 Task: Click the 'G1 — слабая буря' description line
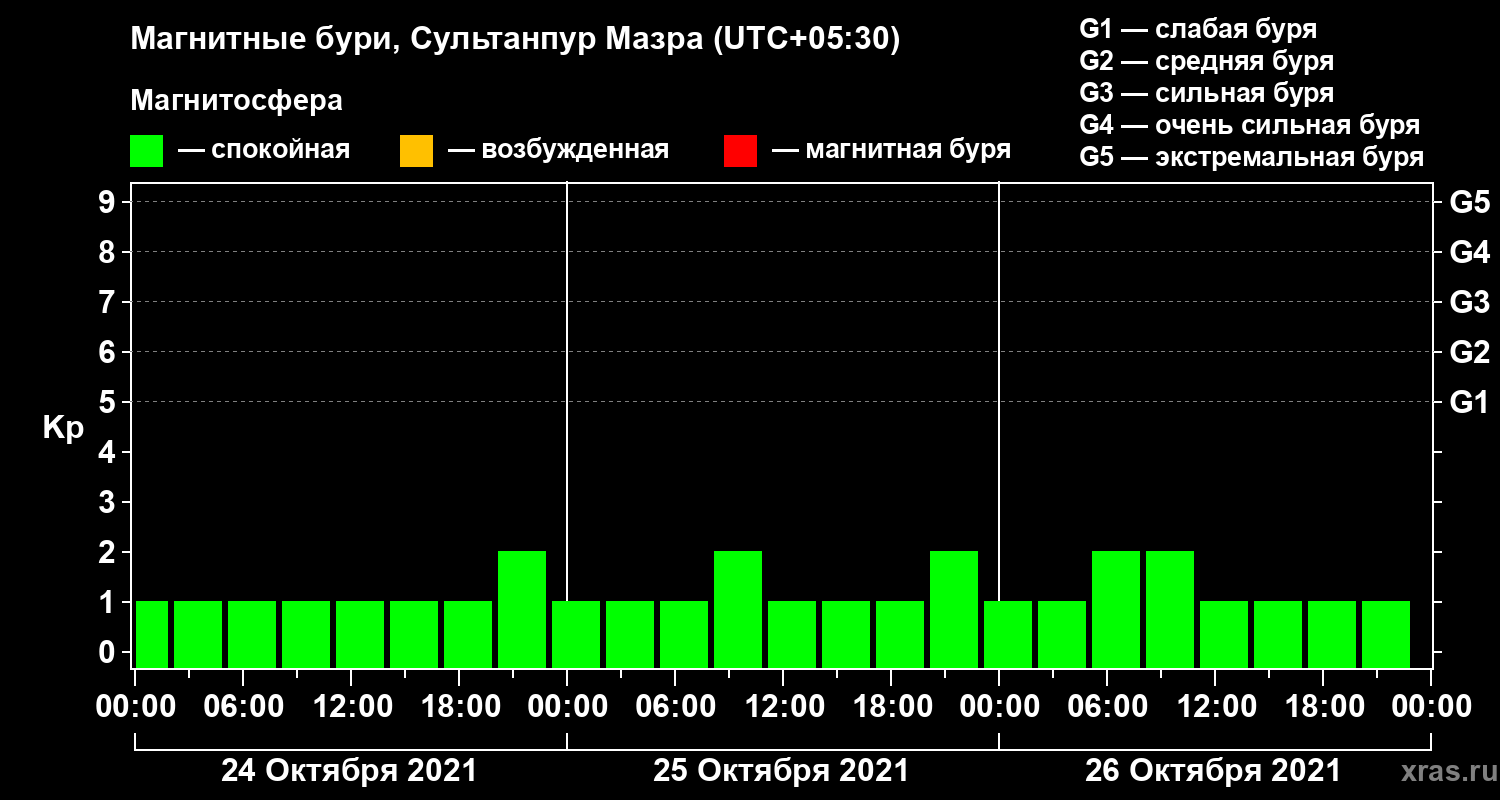(x=1198, y=29)
